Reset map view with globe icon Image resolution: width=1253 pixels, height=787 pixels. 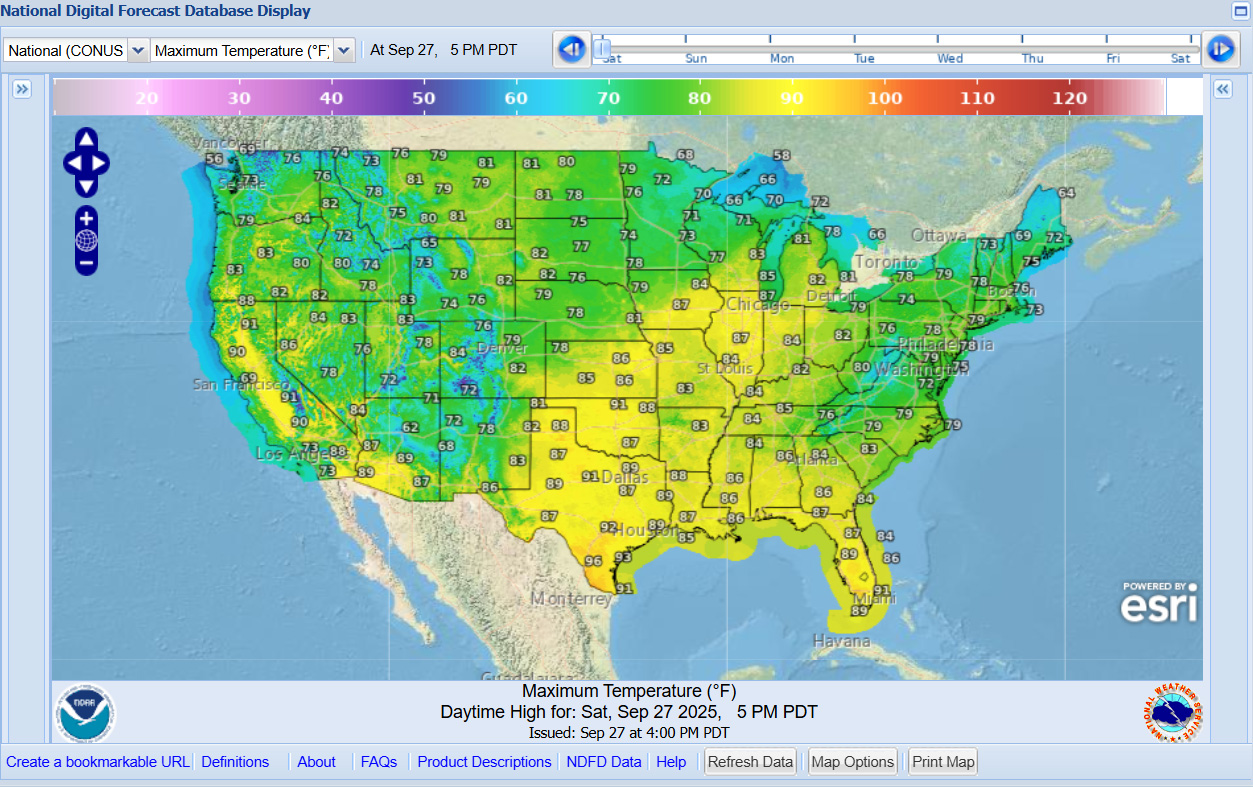click(x=86, y=241)
